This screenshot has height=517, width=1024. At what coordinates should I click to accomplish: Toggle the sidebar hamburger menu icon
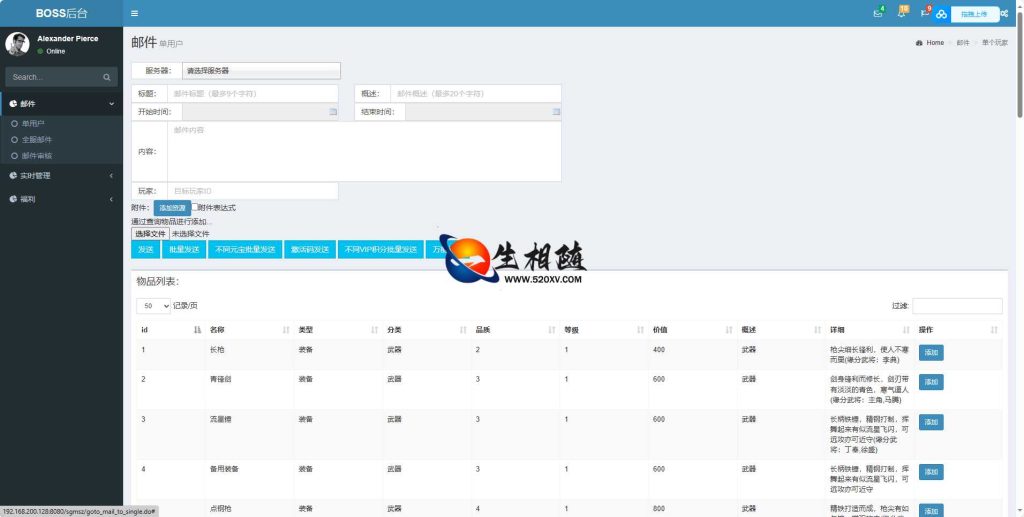tap(135, 13)
